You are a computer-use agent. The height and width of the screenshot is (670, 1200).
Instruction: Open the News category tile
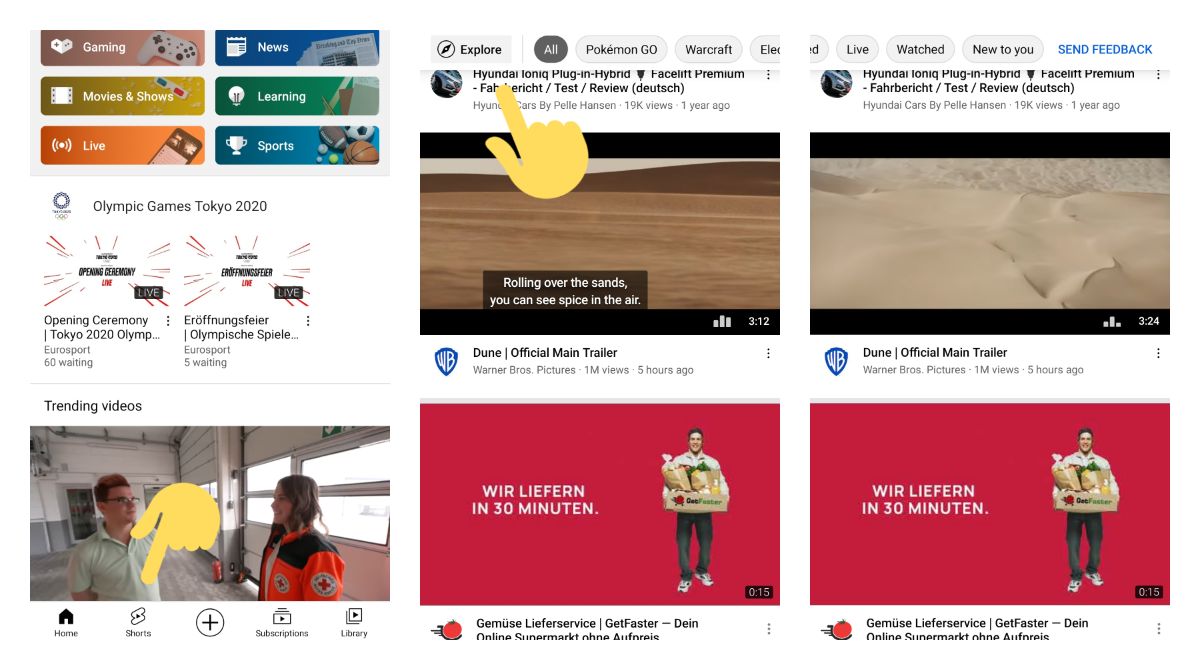coord(297,47)
